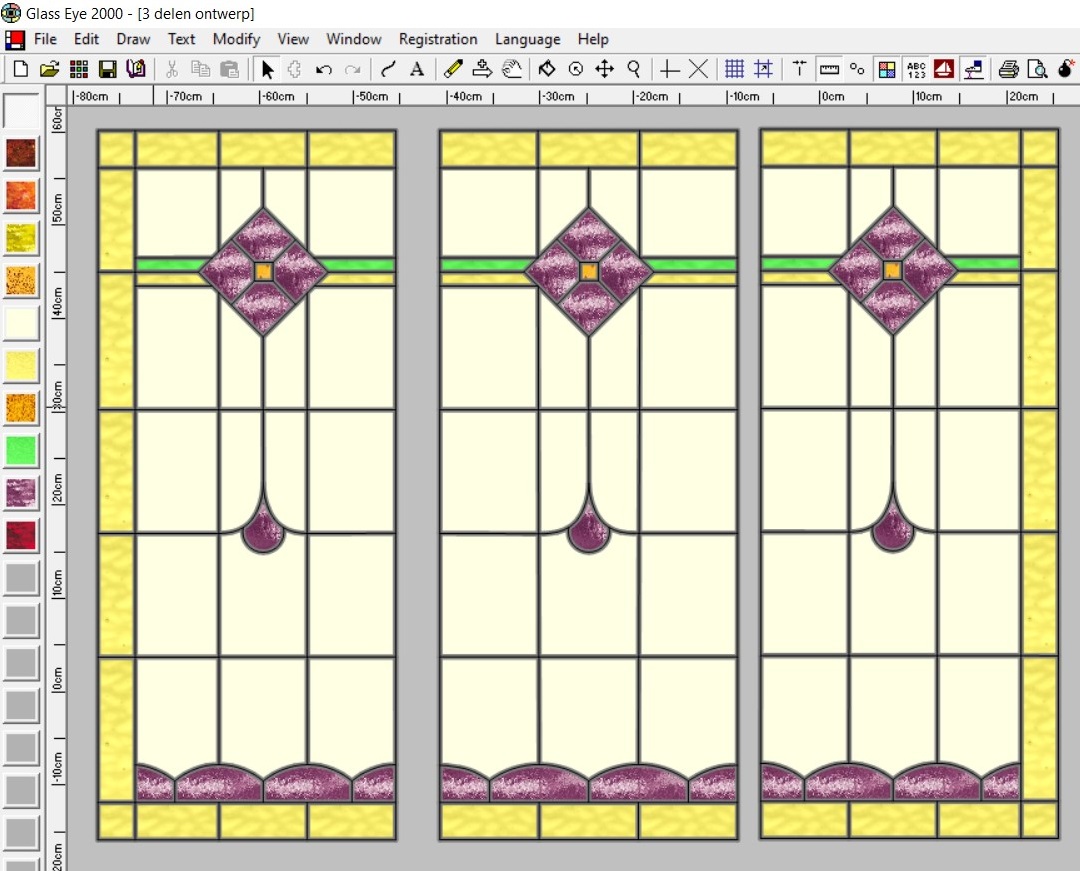1080x871 pixels.
Task: Open Print Preview from the toolbar
Action: (x=1037, y=69)
